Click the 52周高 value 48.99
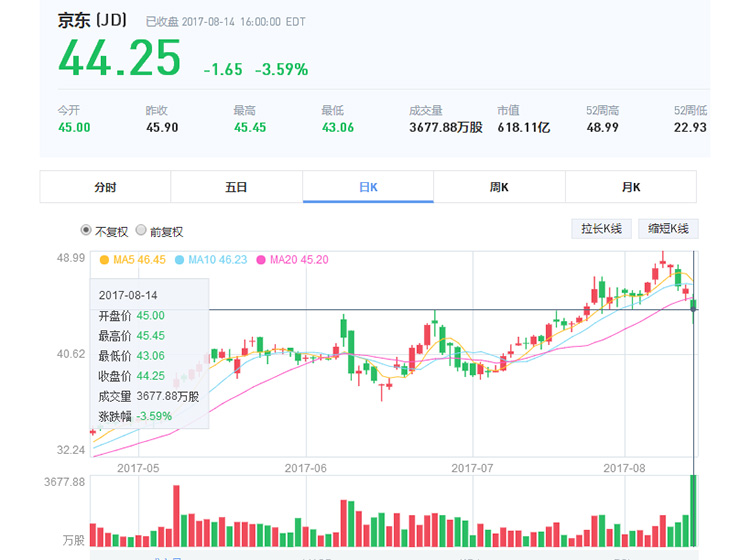750x560 pixels. click(603, 128)
